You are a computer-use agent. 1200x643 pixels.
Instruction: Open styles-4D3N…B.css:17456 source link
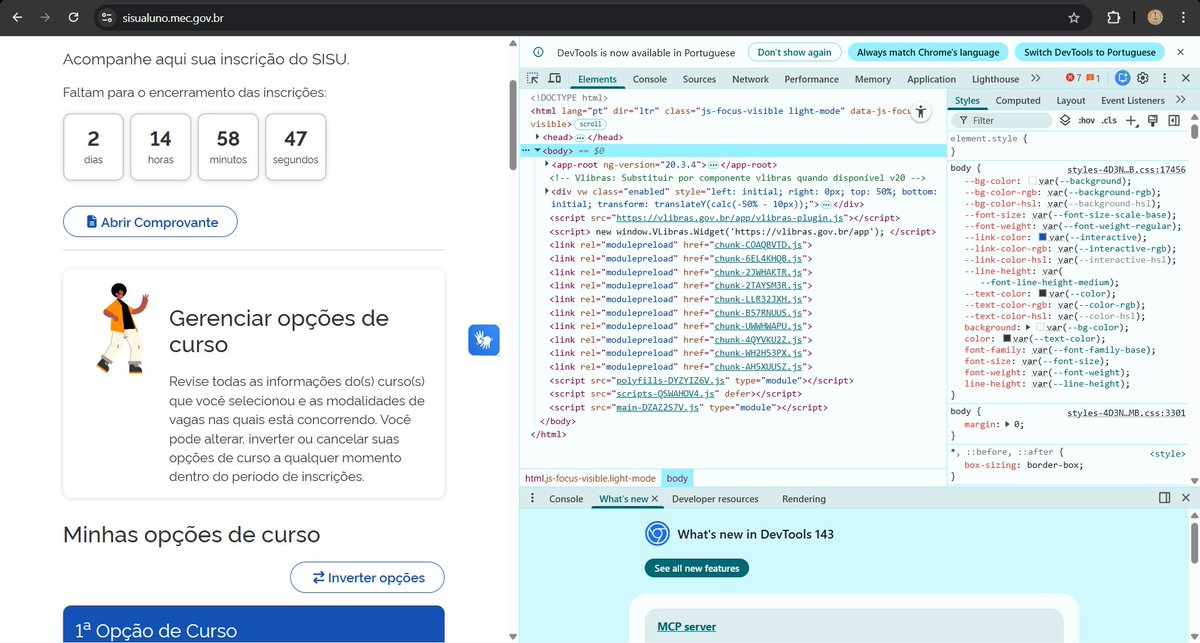tap(1126, 170)
